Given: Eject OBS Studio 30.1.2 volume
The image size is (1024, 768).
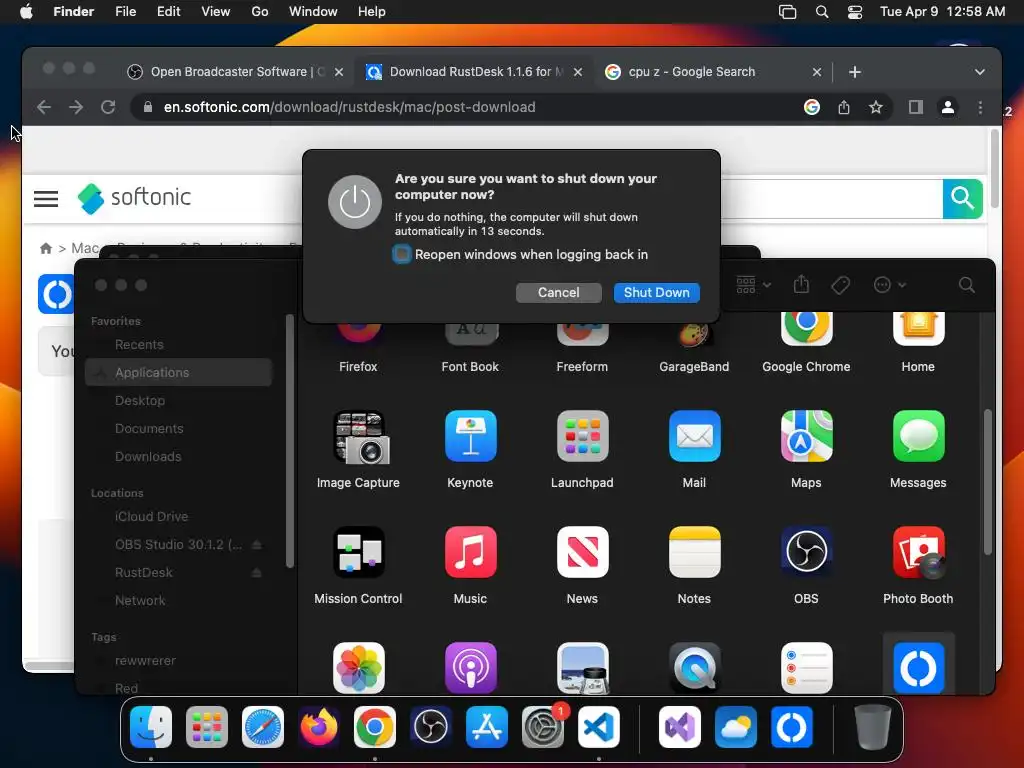Looking at the screenshot, I should (257, 545).
